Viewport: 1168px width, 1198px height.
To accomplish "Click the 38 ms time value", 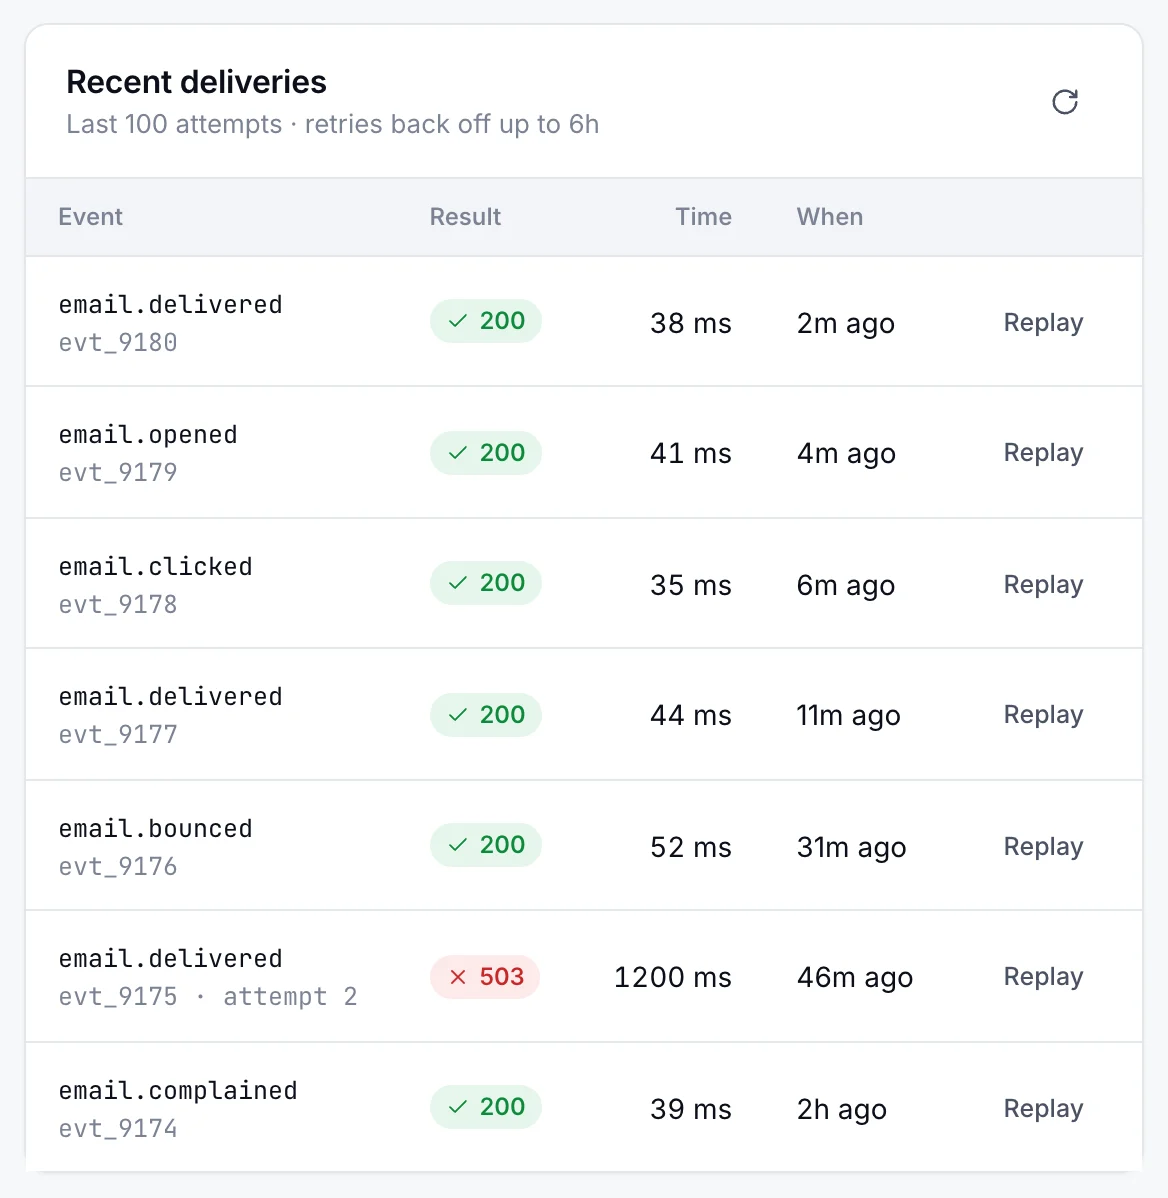I will (691, 323).
